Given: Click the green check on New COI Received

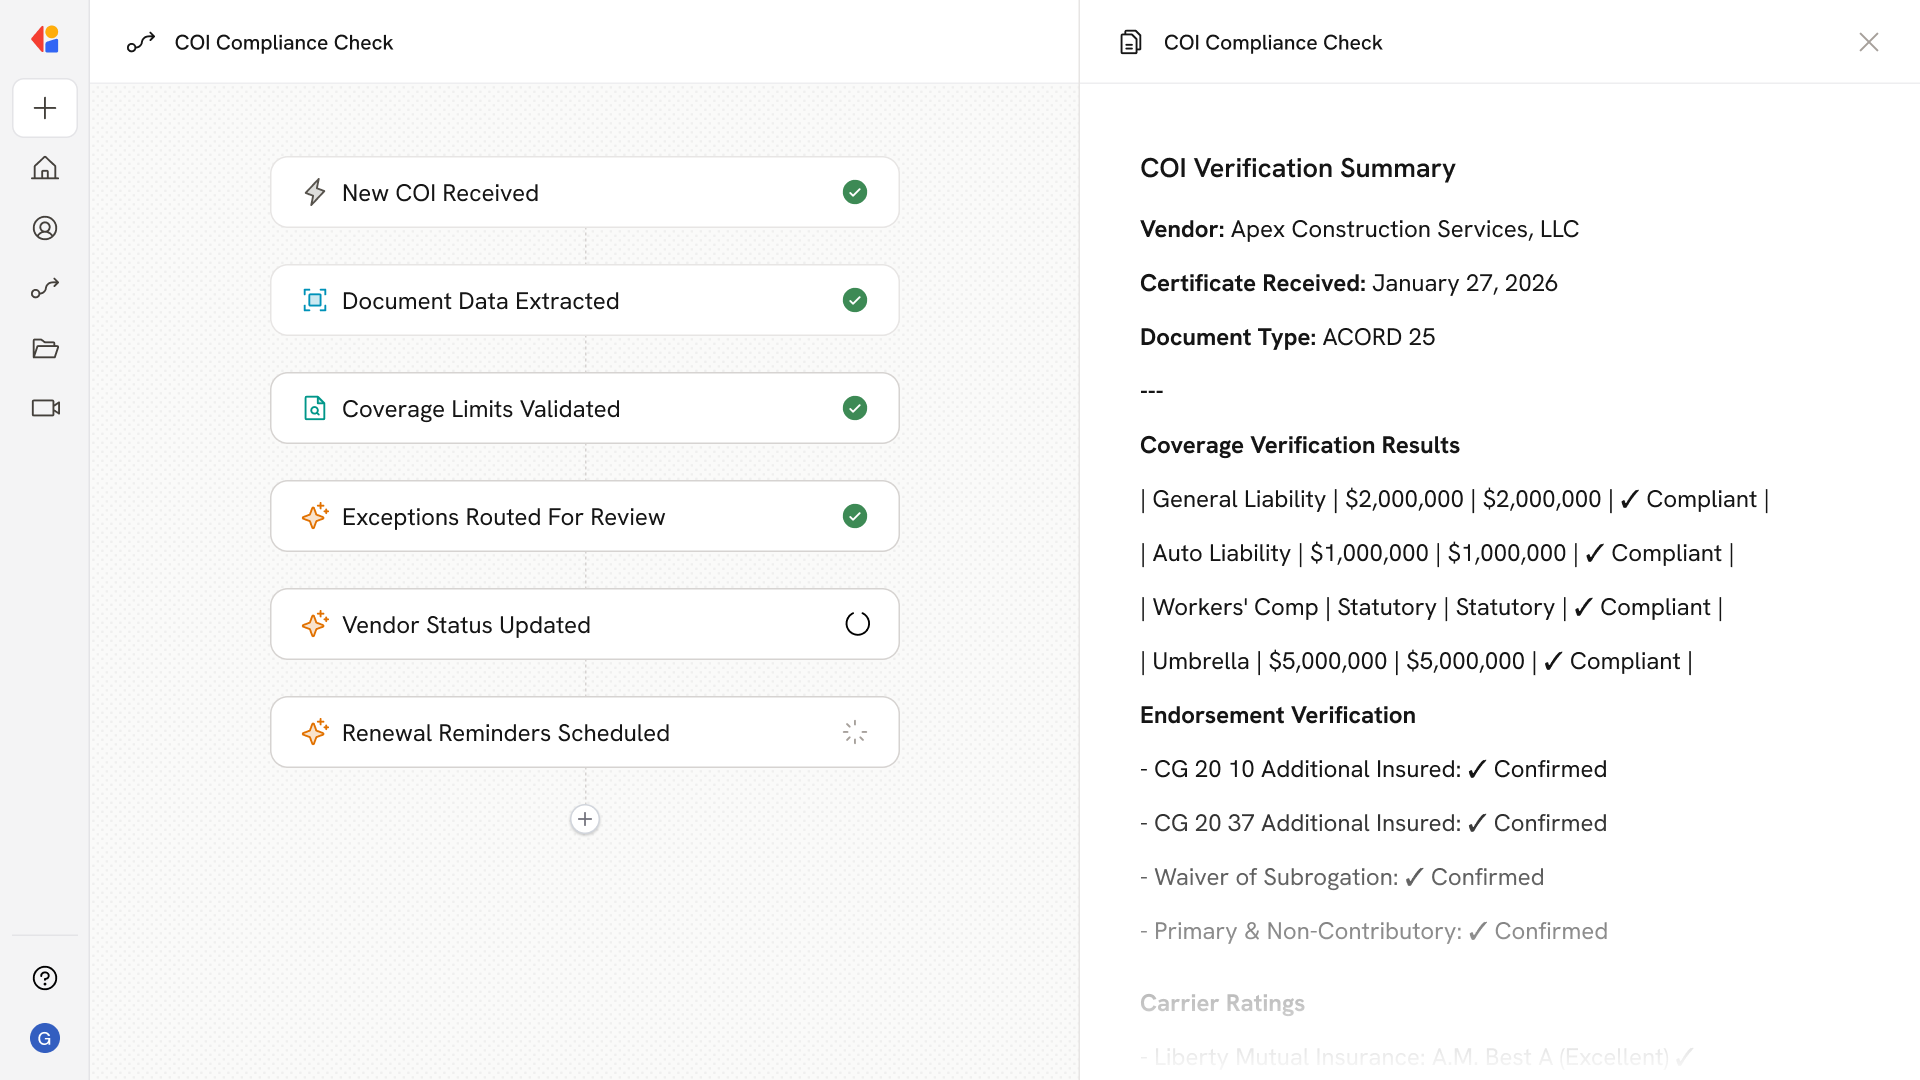Looking at the screenshot, I should pos(855,192).
